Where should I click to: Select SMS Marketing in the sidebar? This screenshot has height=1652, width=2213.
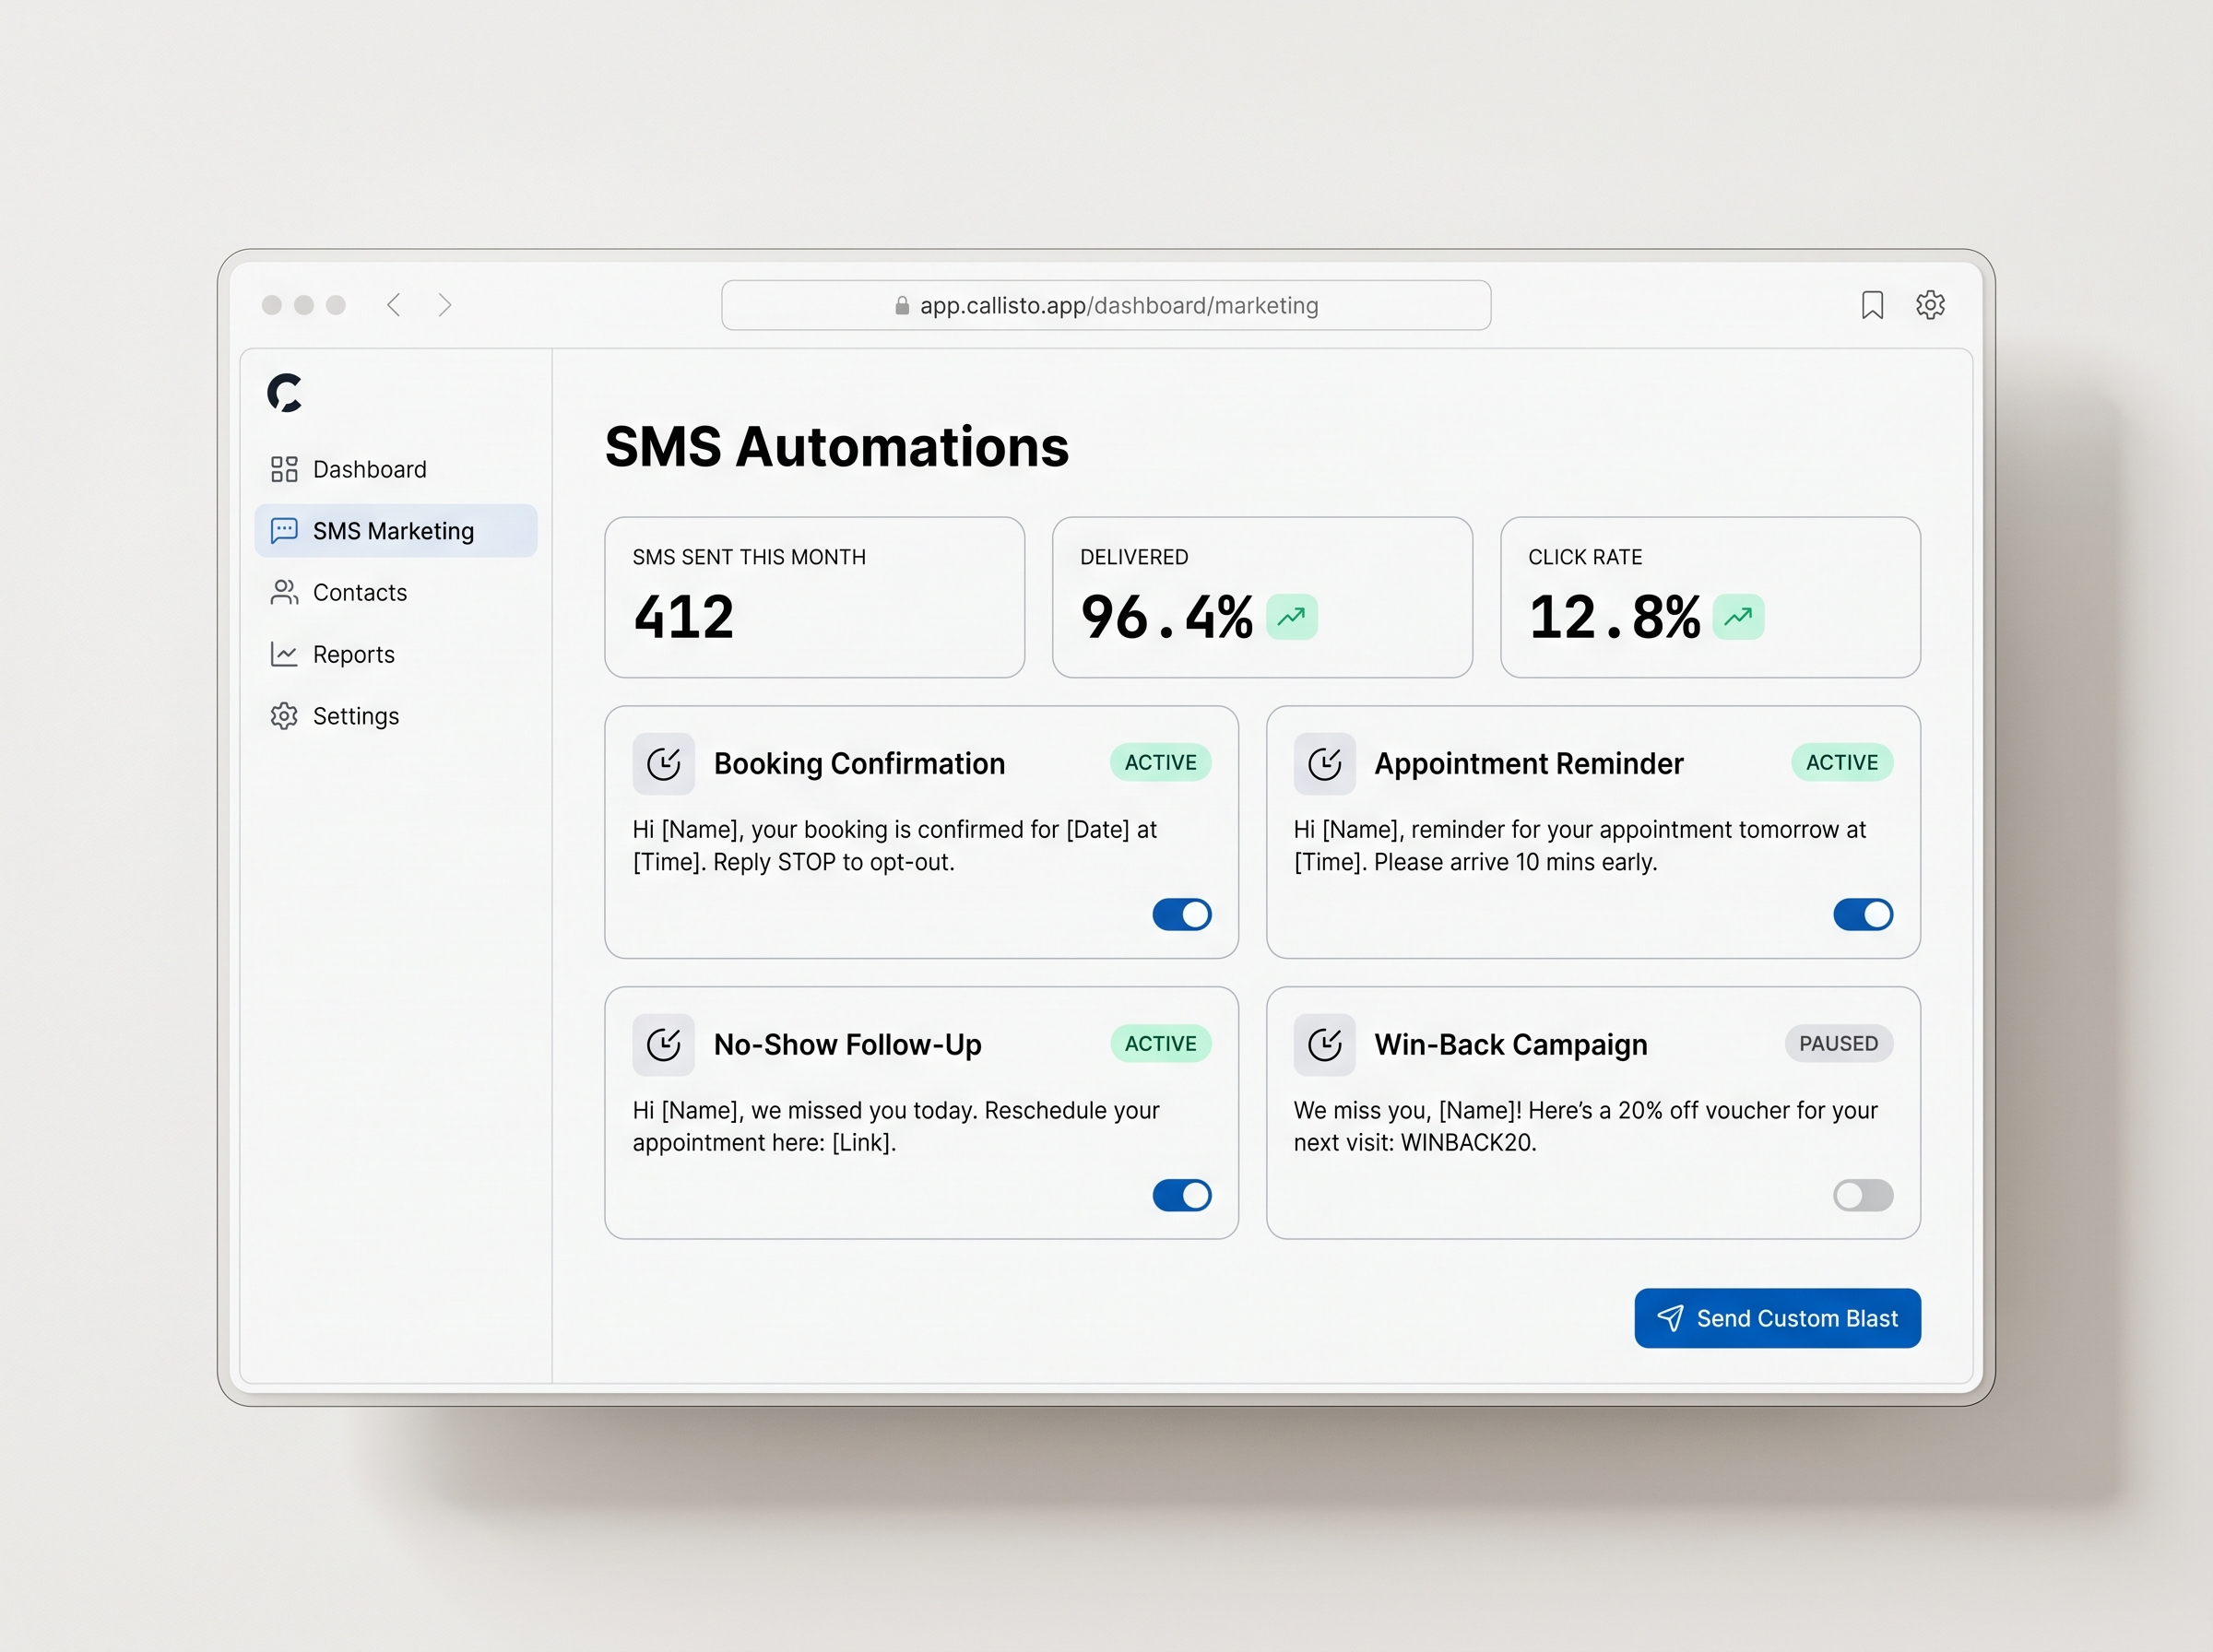point(396,530)
